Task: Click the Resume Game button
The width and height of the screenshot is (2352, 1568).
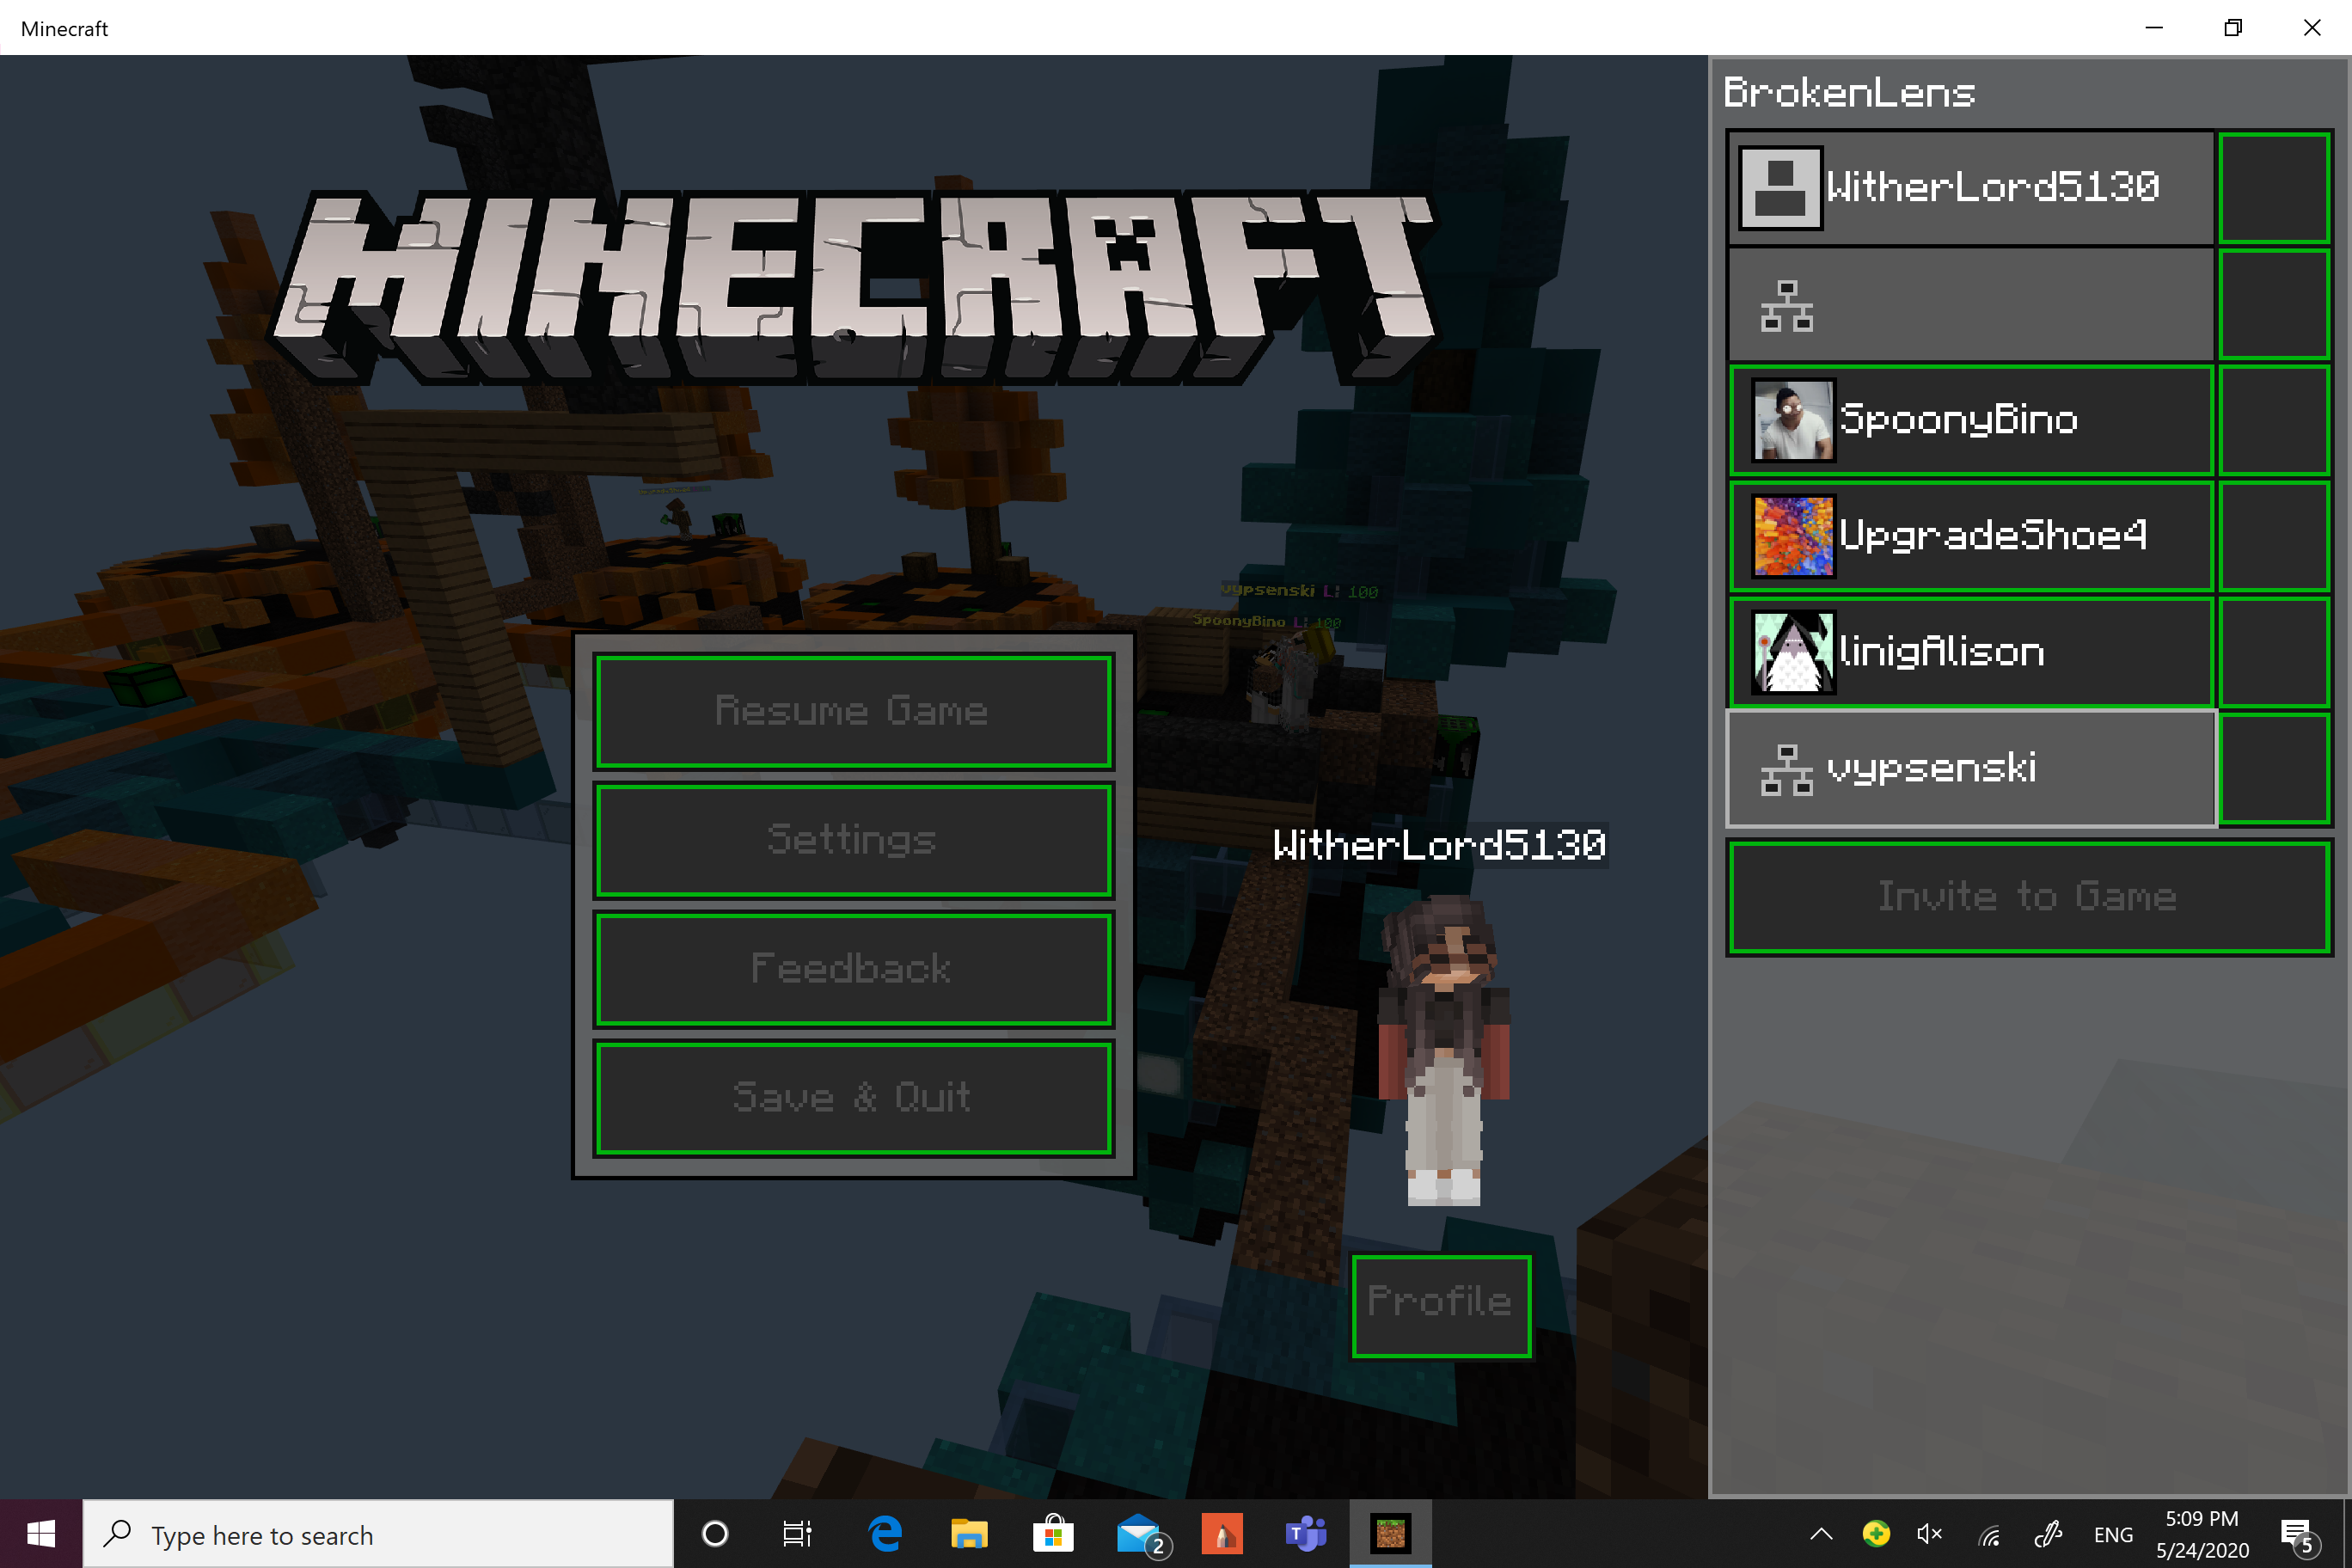Action: pyautogui.click(x=853, y=711)
